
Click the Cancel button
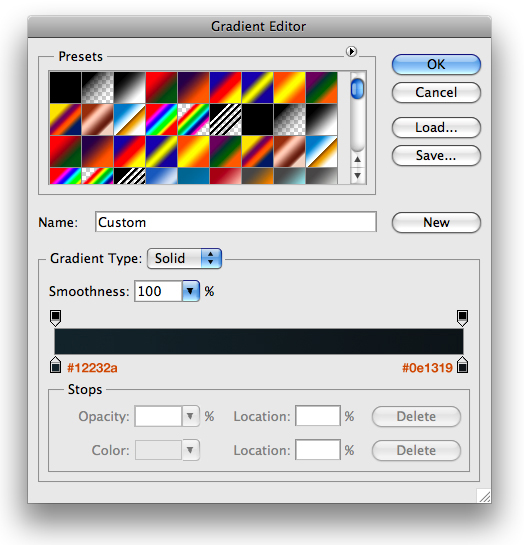[436, 92]
